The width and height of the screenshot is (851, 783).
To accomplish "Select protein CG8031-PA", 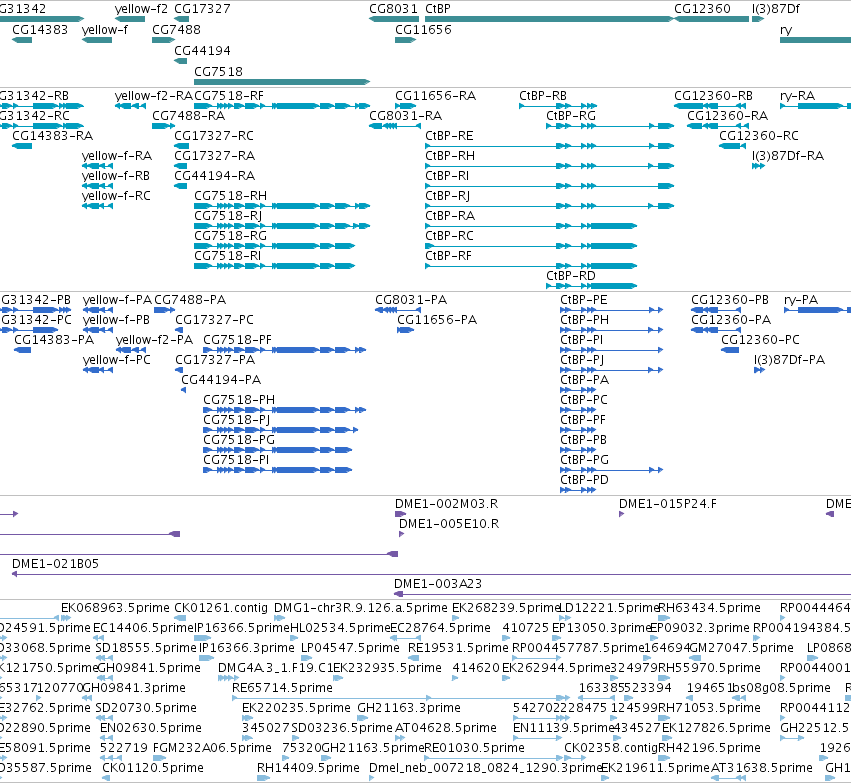I will (x=411, y=300).
